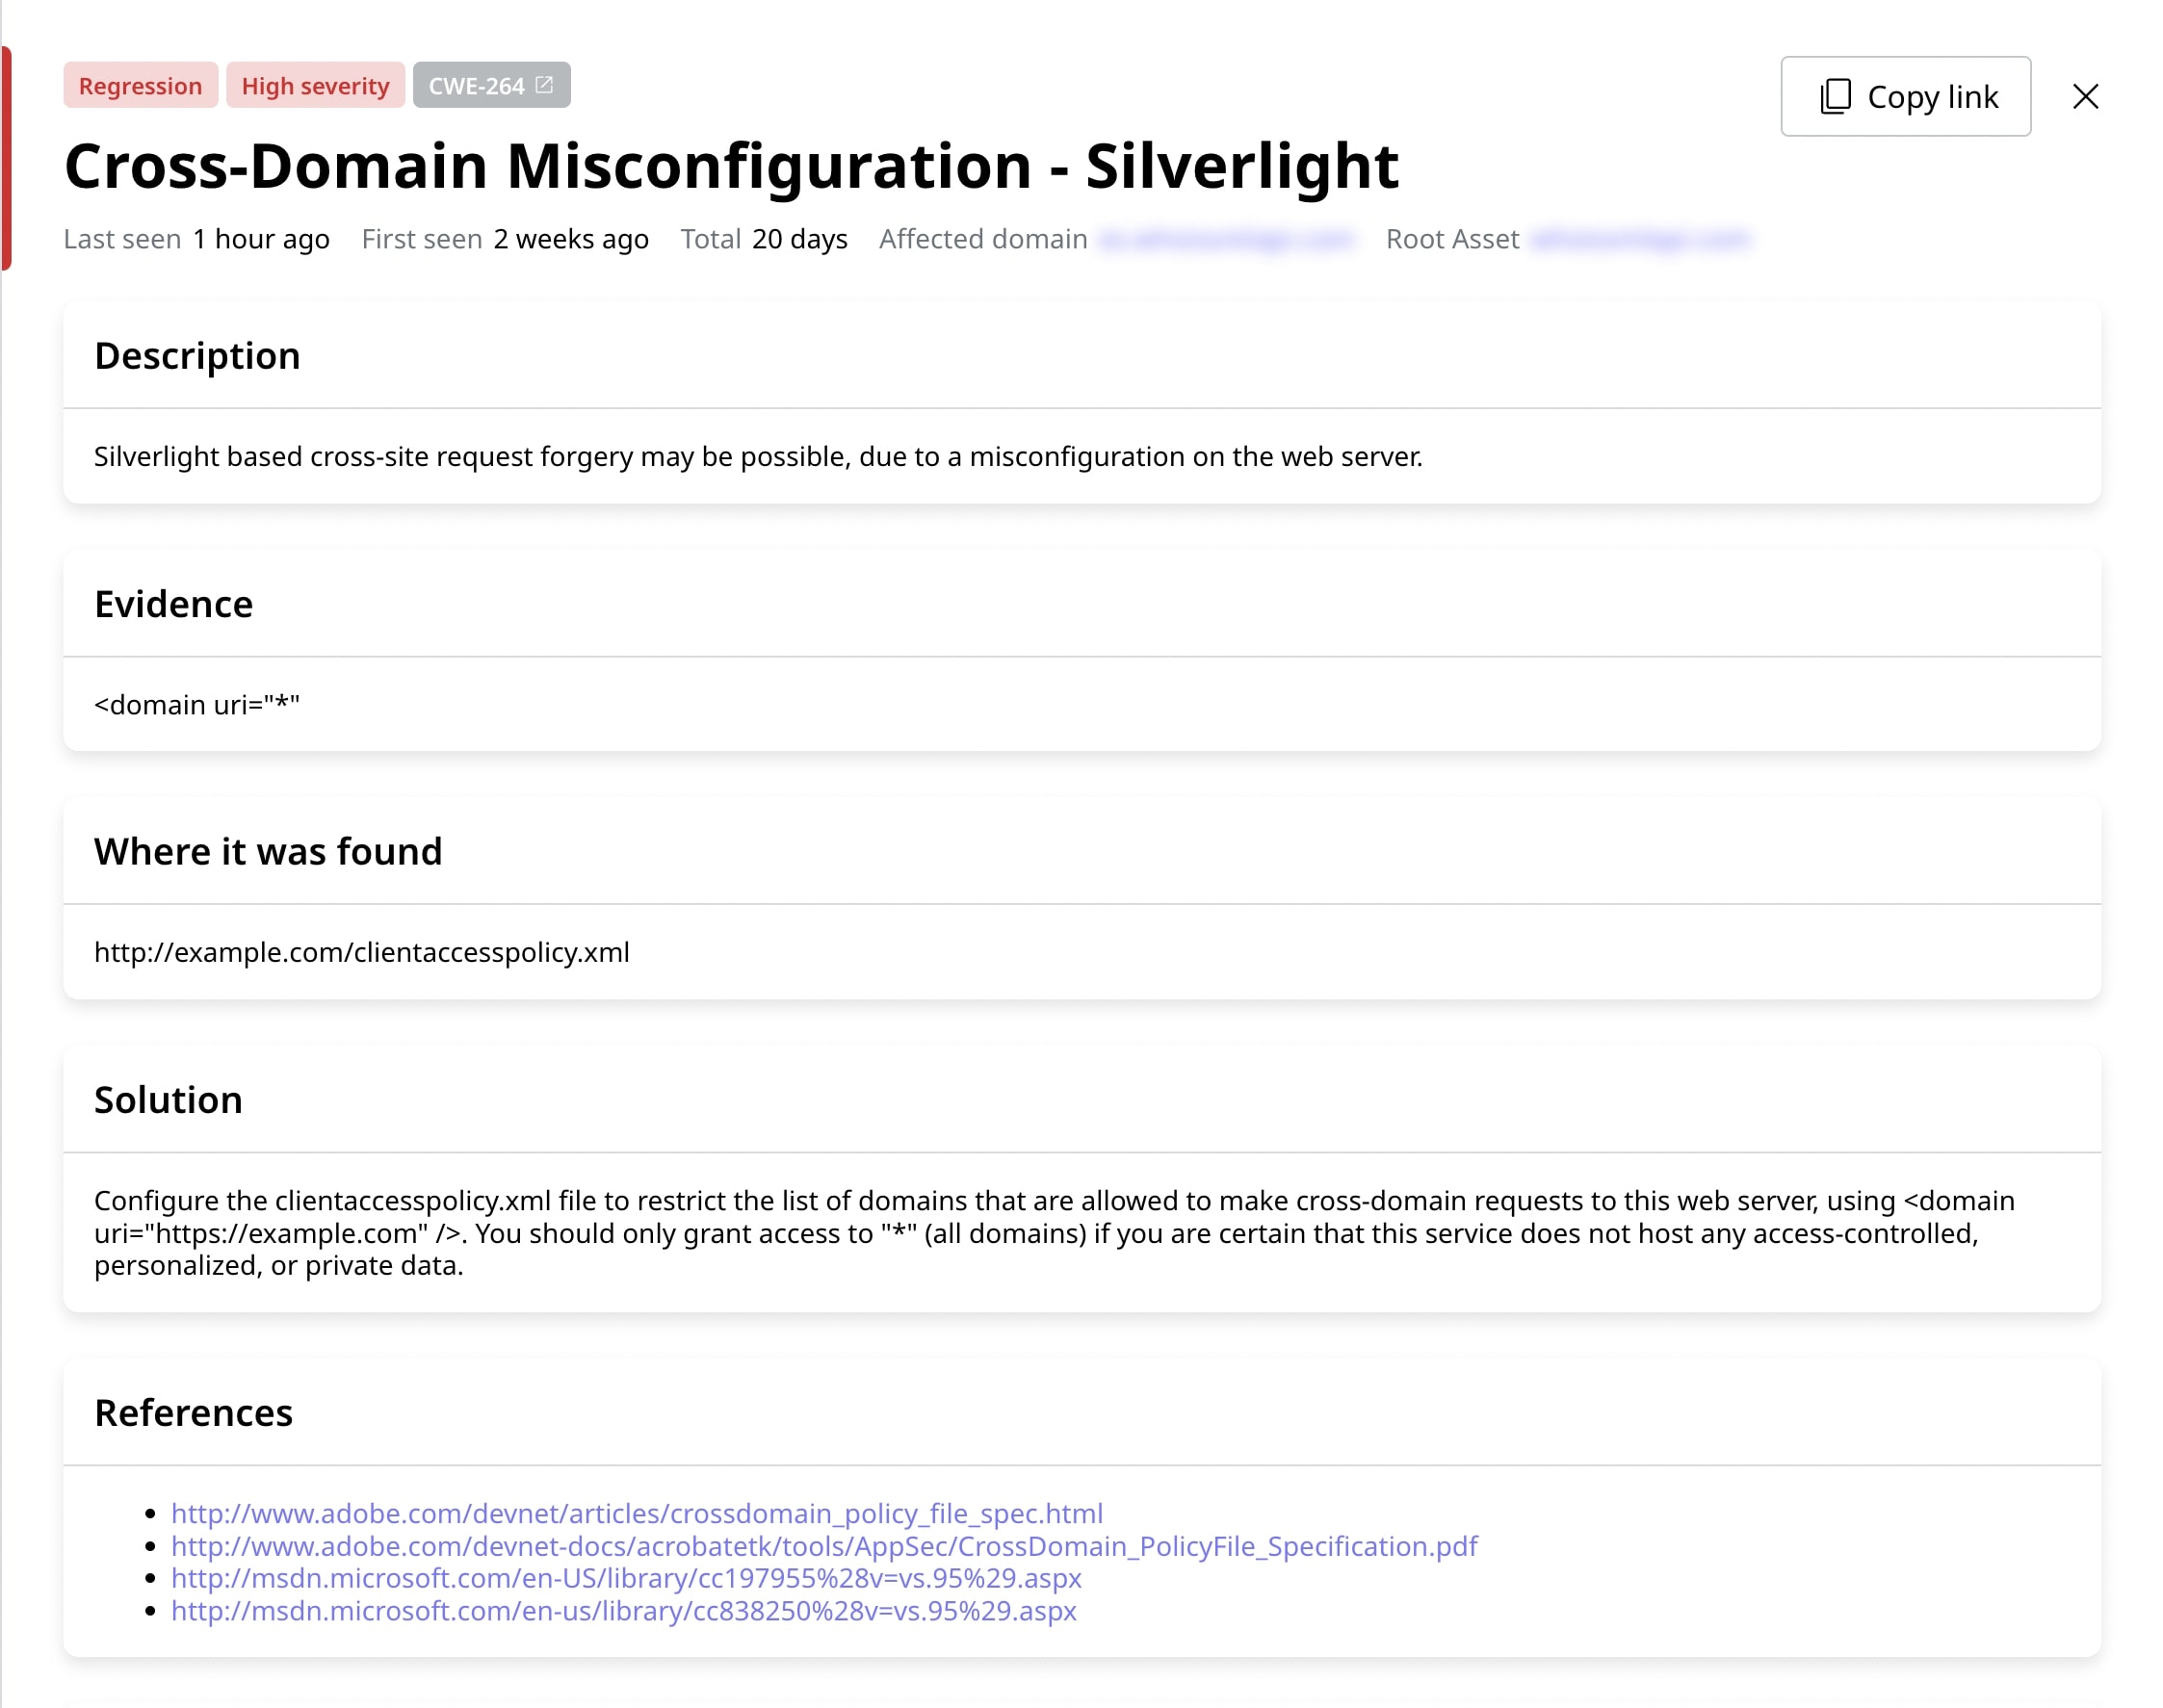This screenshot has height=1708, width=2163.
Task: Click the Solution section header
Action: click(168, 1100)
